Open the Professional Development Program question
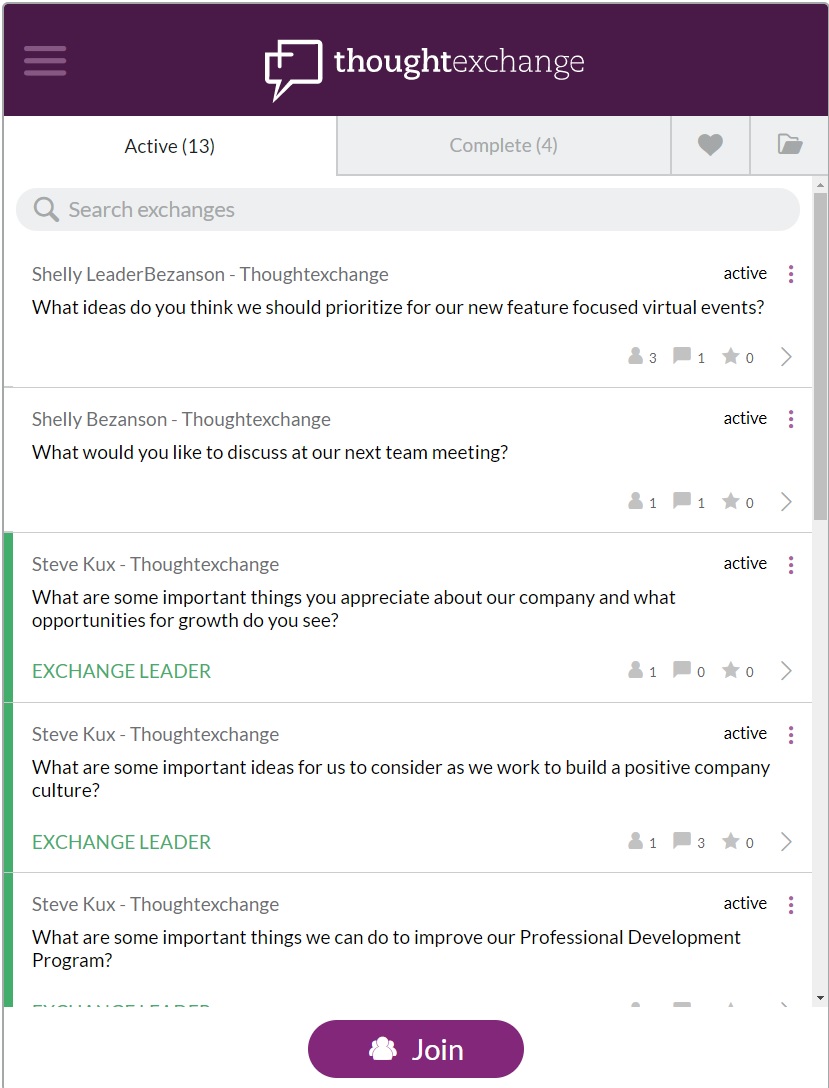The width and height of the screenshot is (829, 1088). click(386, 949)
